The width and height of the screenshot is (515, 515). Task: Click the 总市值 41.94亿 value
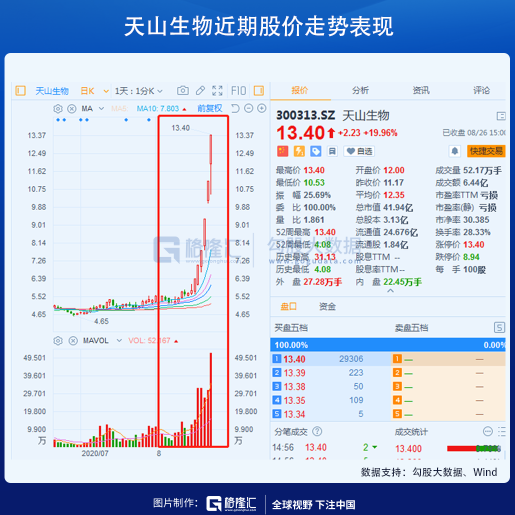pyautogui.click(x=398, y=208)
